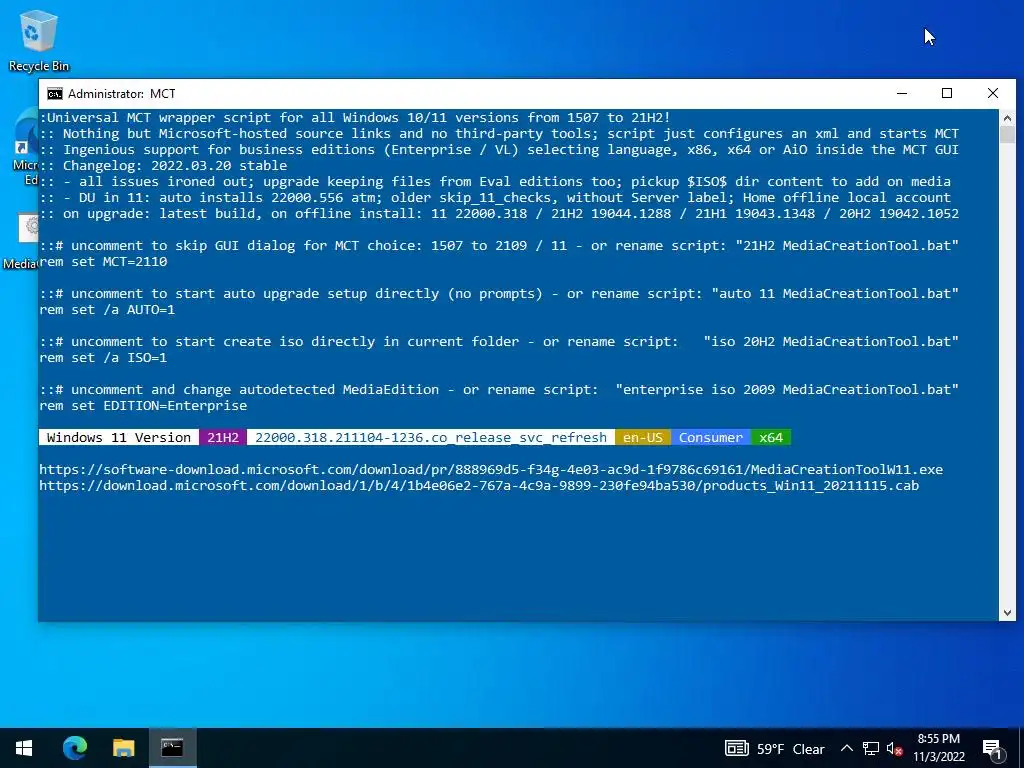
Task: Click the 'uncomment to start auto upgrade' comment line
Action: (499, 293)
